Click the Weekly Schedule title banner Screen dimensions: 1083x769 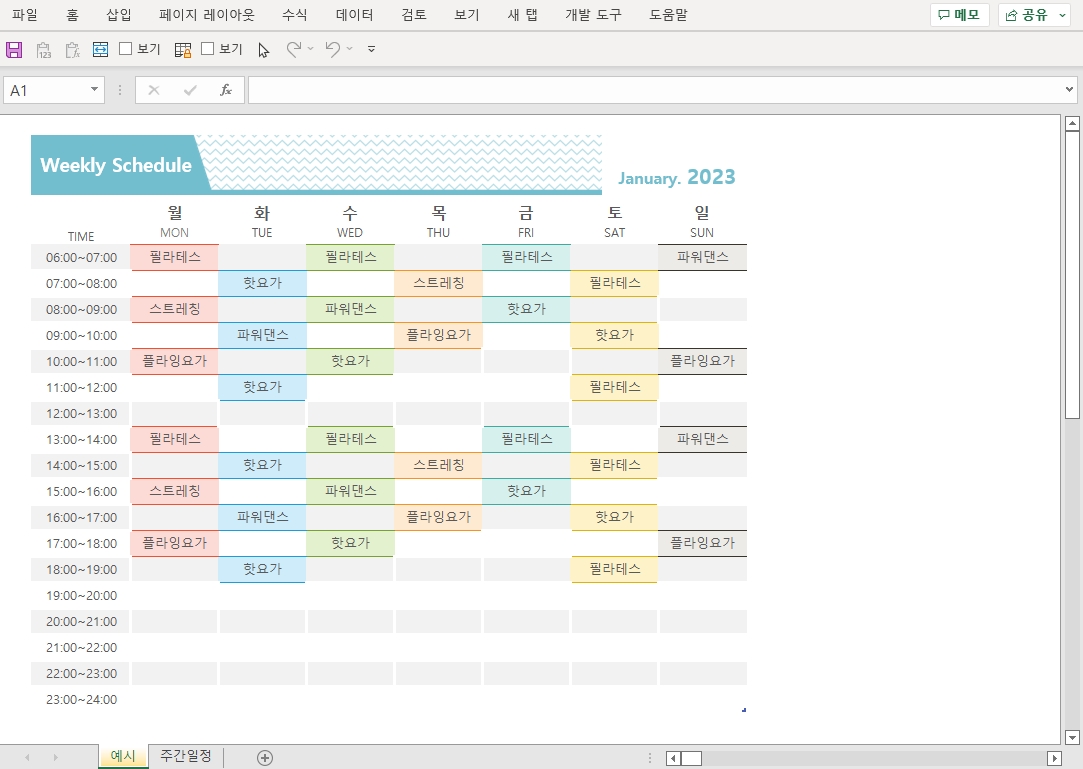tap(116, 165)
